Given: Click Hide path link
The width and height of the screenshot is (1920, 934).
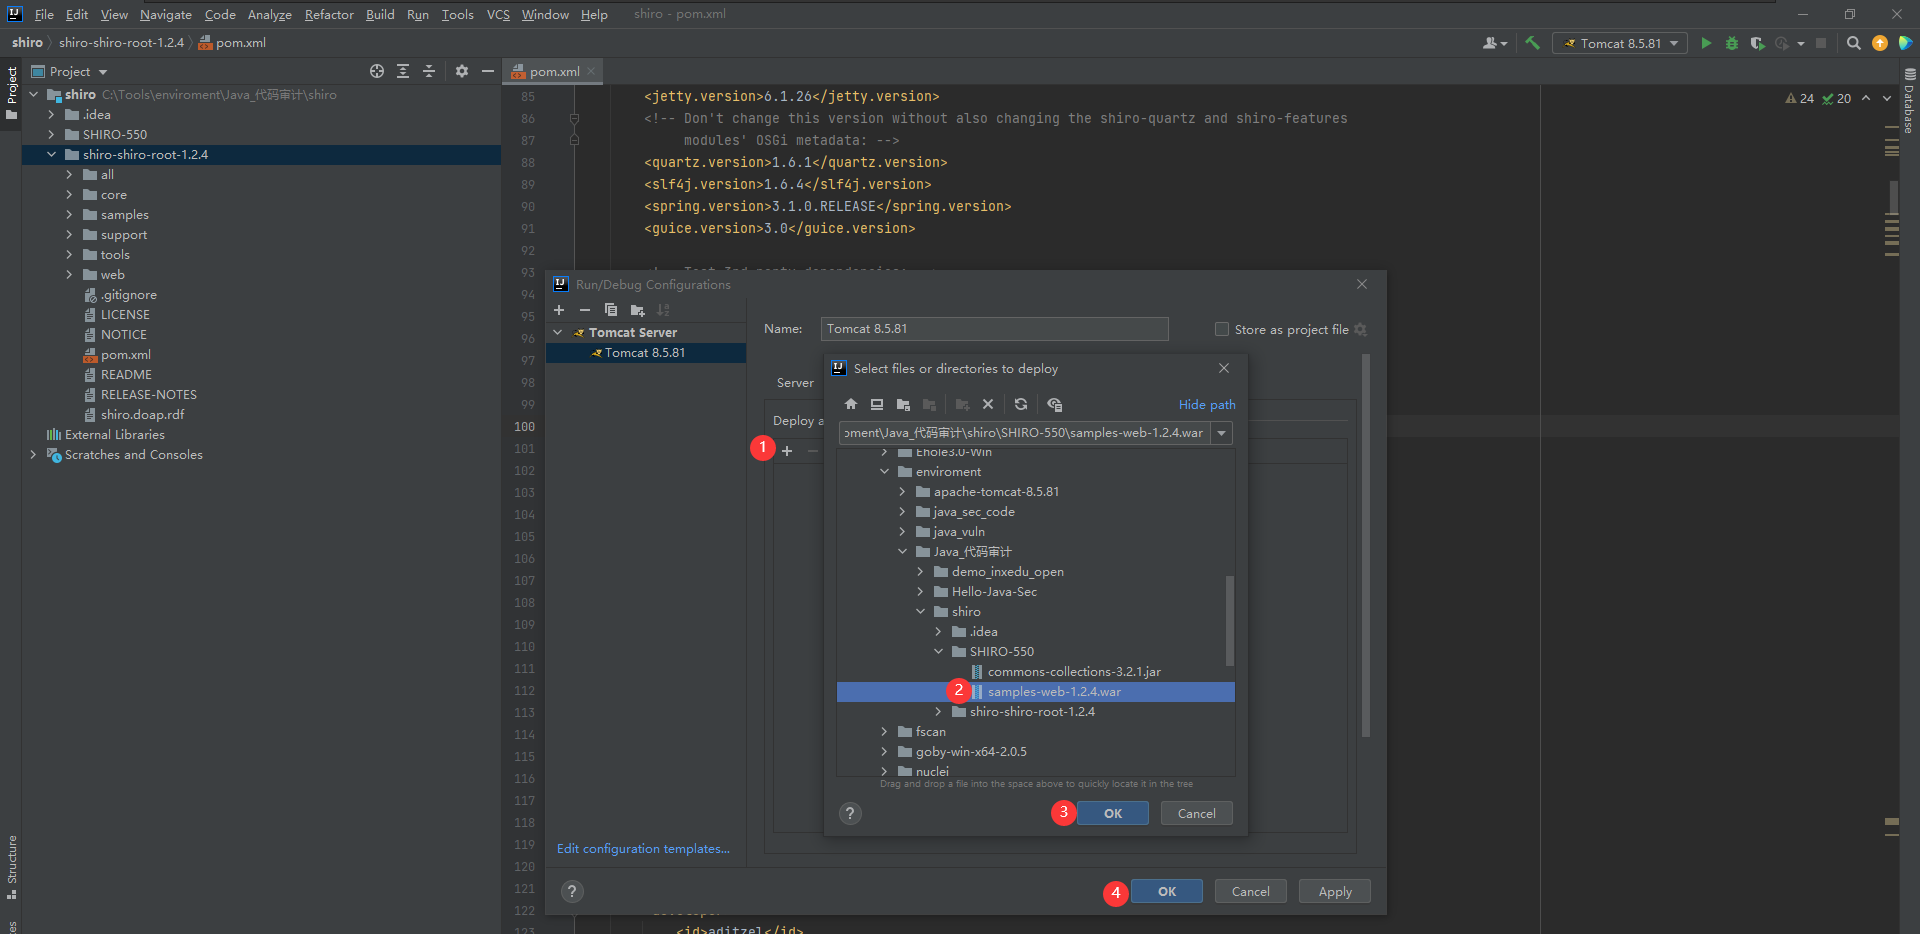Looking at the screenshot, I should pyautogui.click(x=1207, y=404).
